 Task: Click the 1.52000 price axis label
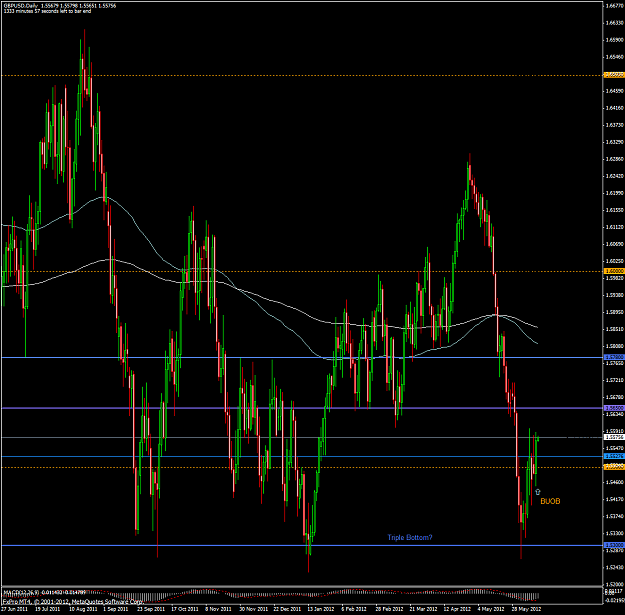[x=614, y=584]
